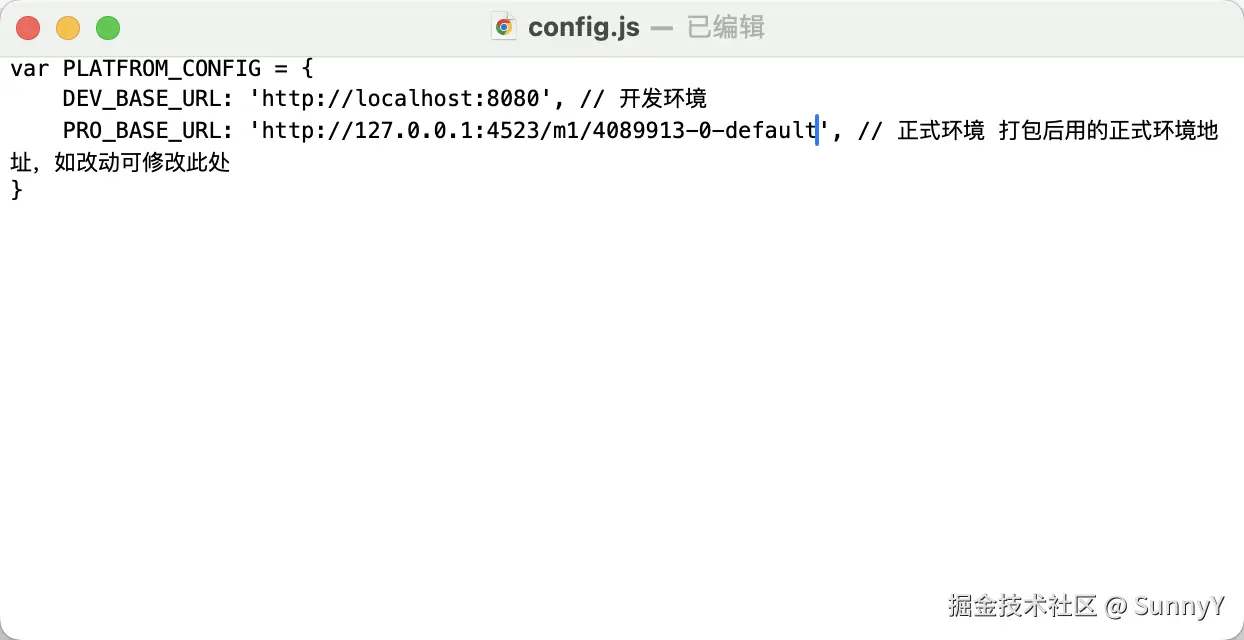This screenshot has width=1244, height=640.
Task: Click the config.js document proxy icon
Action: (x=504, y=27)
